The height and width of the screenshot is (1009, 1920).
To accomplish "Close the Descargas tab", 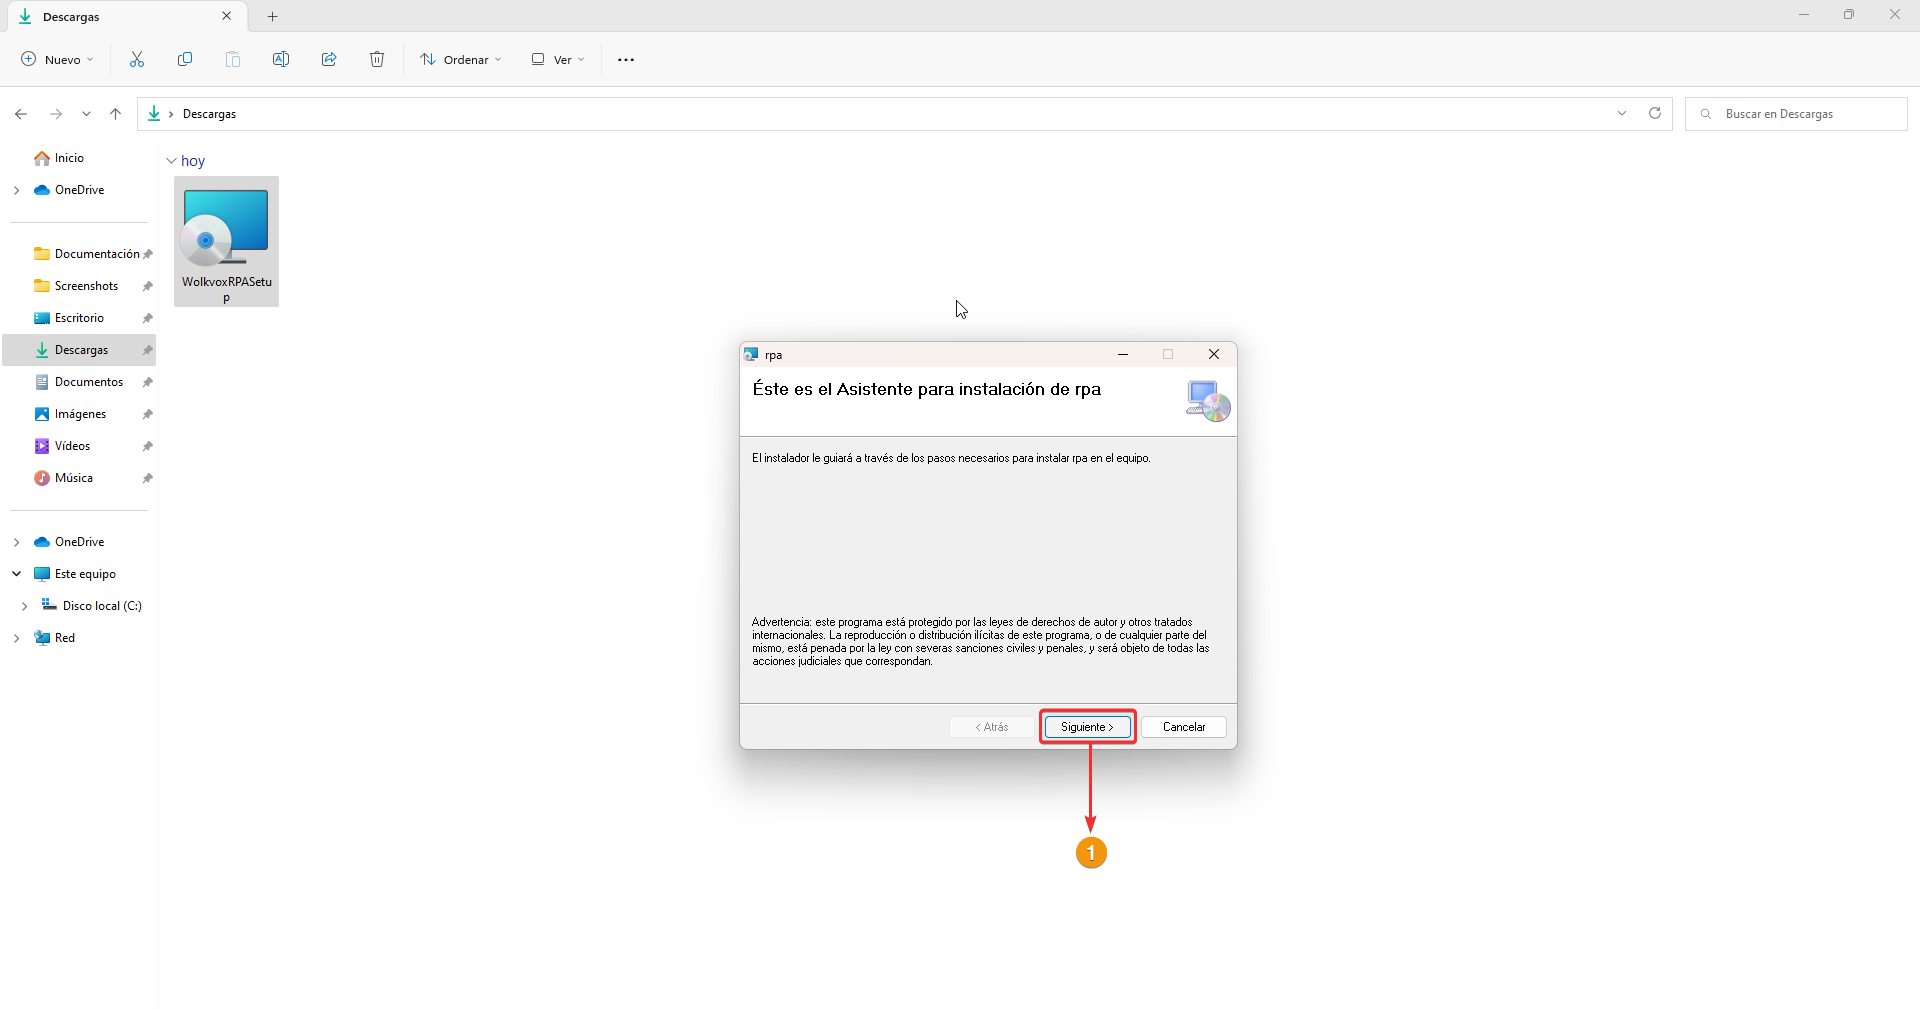I will pos(227,17).
